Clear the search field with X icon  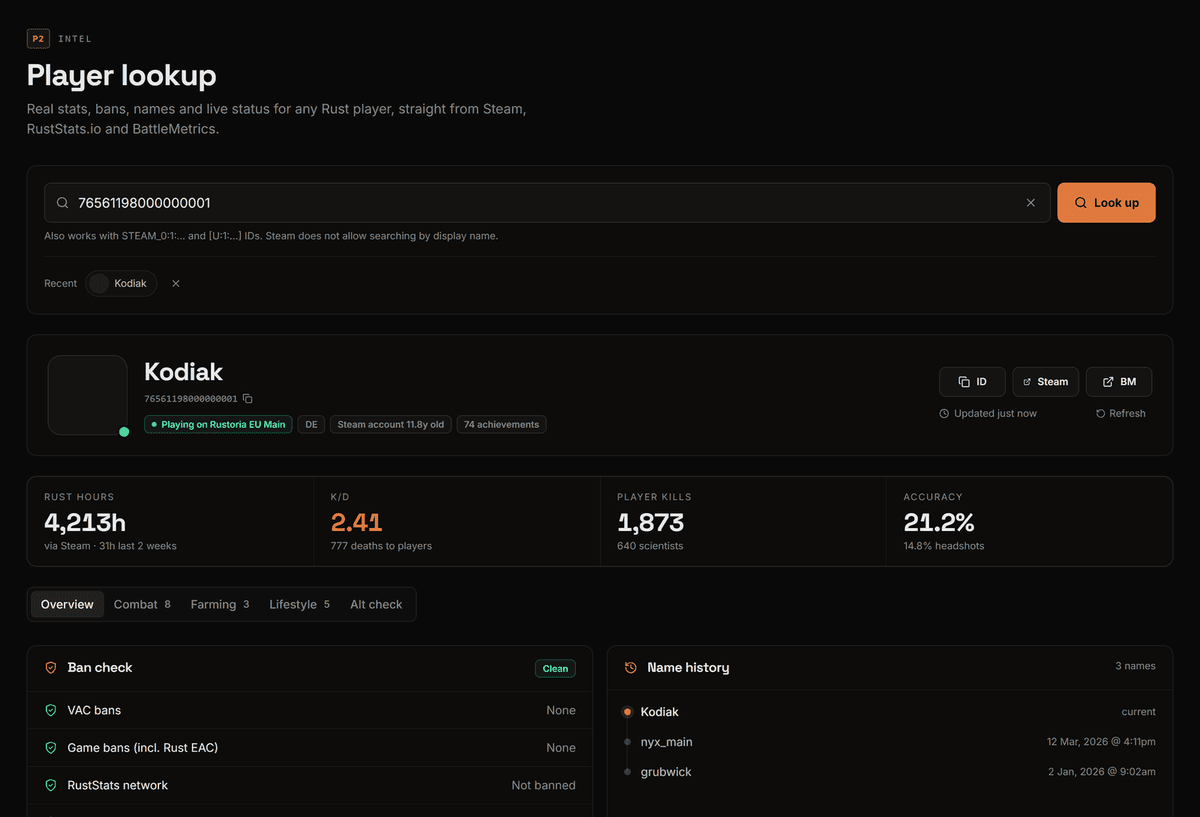1031,203
